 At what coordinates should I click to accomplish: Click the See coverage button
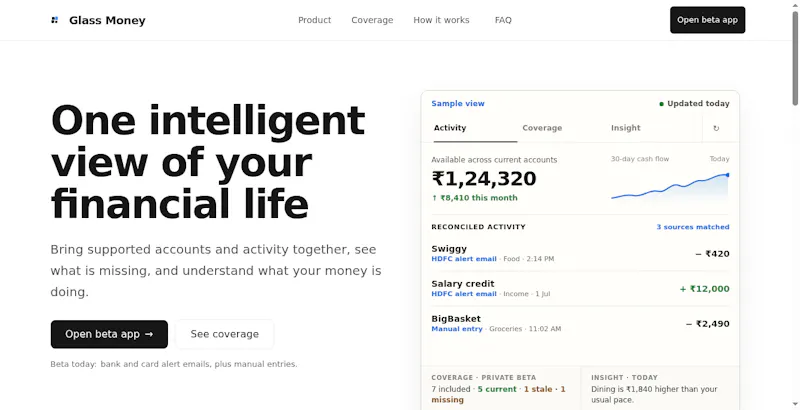pyautogui.click(x=224, y=334)
